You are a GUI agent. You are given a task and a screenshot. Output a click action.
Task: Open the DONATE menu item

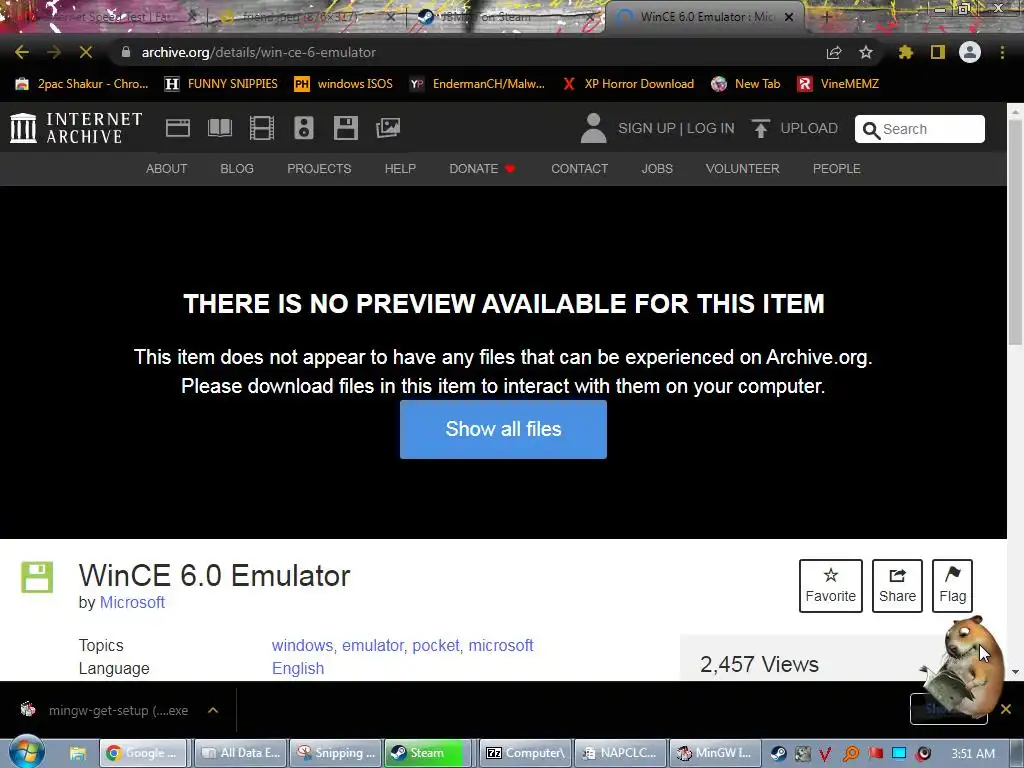point(483,168)
